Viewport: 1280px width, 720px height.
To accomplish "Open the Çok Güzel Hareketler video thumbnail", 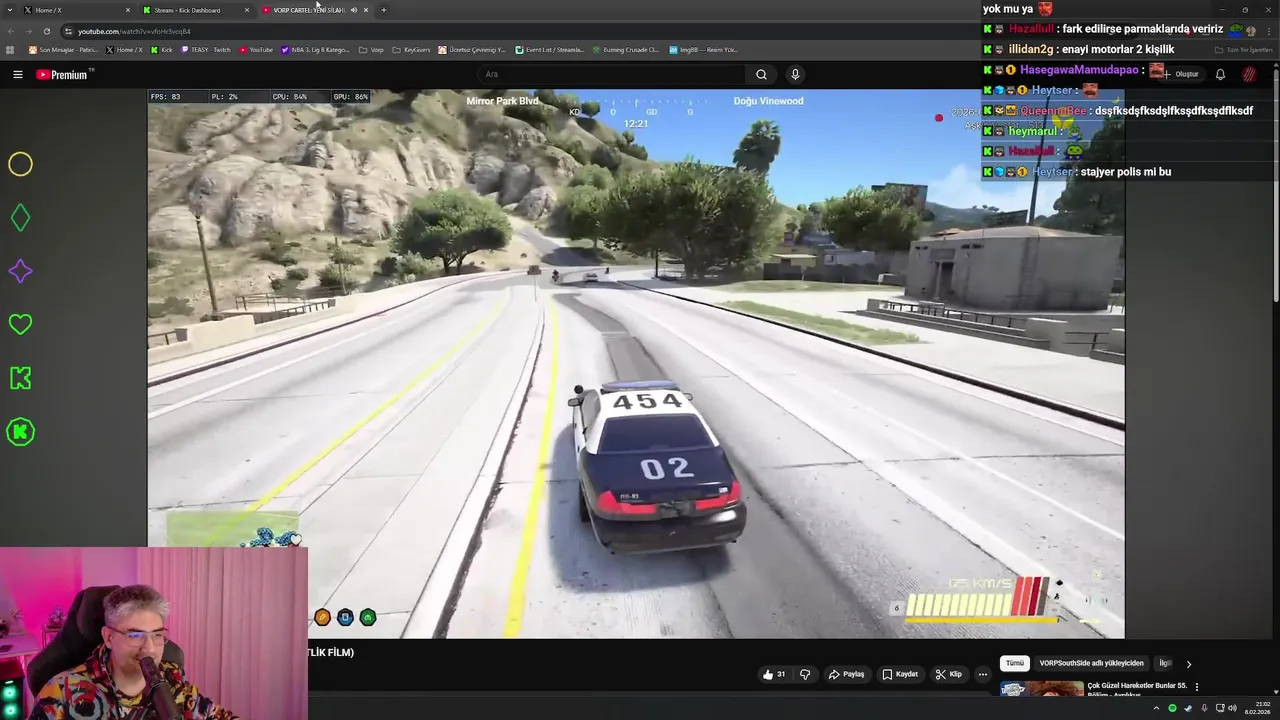I will click(1041, 688).
